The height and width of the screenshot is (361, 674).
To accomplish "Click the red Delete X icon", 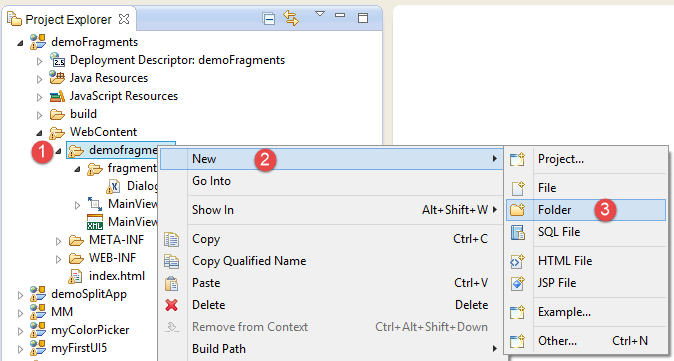I will [x=172, y=305].
